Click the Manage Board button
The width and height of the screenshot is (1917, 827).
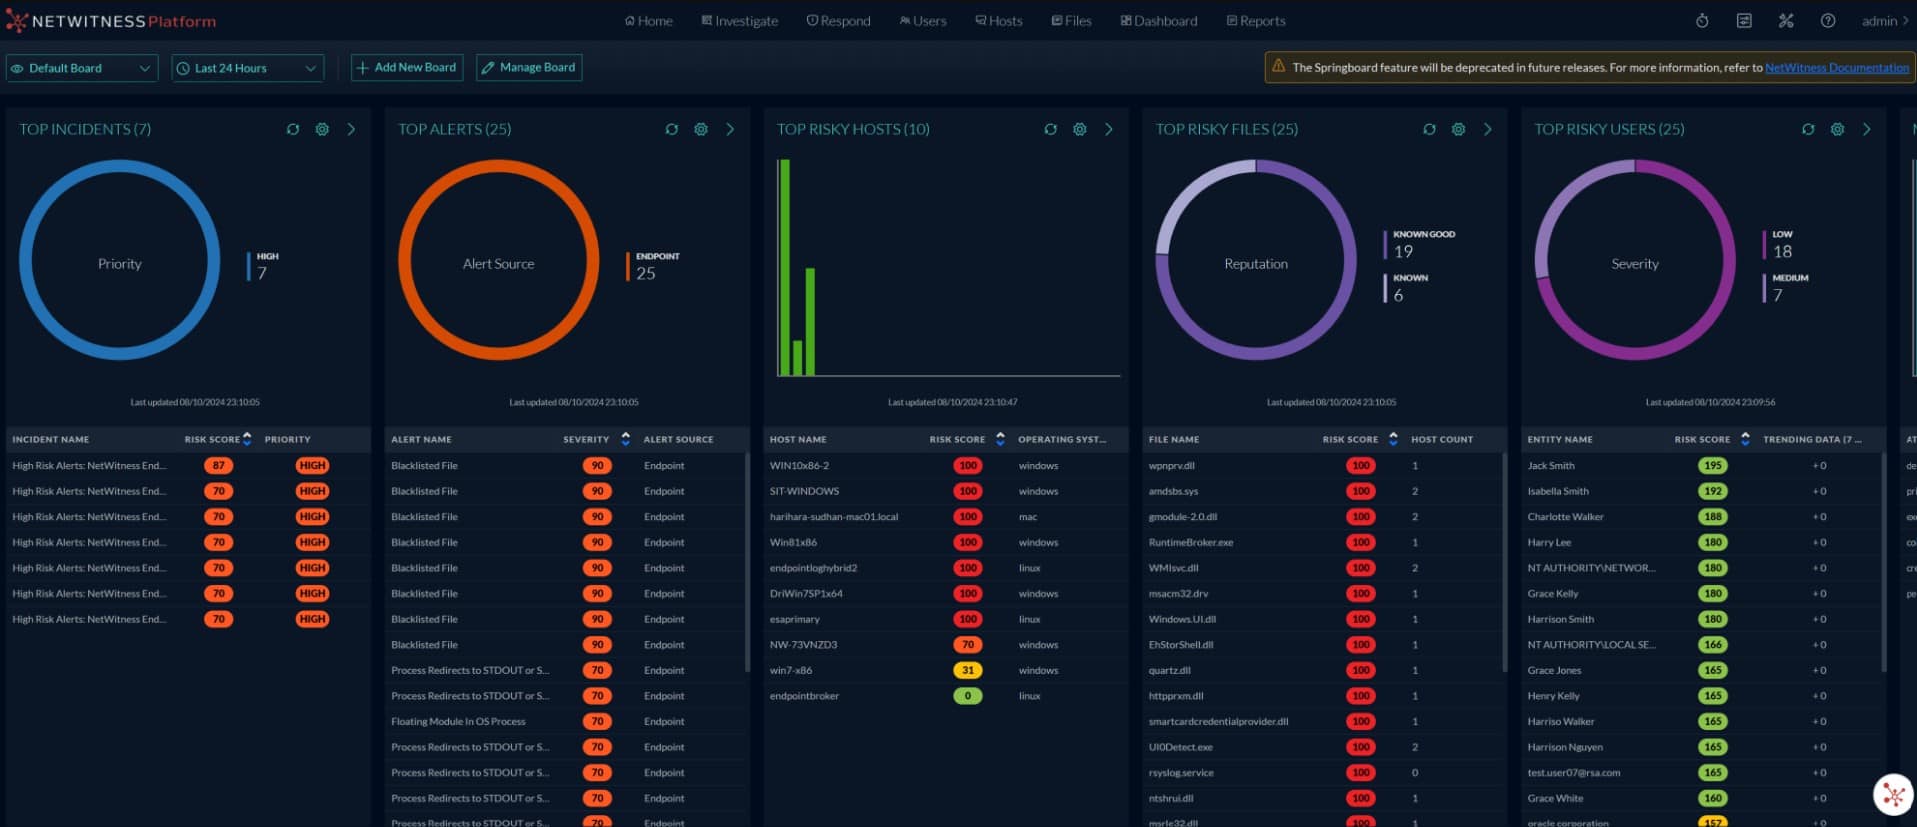coord(529,67)
